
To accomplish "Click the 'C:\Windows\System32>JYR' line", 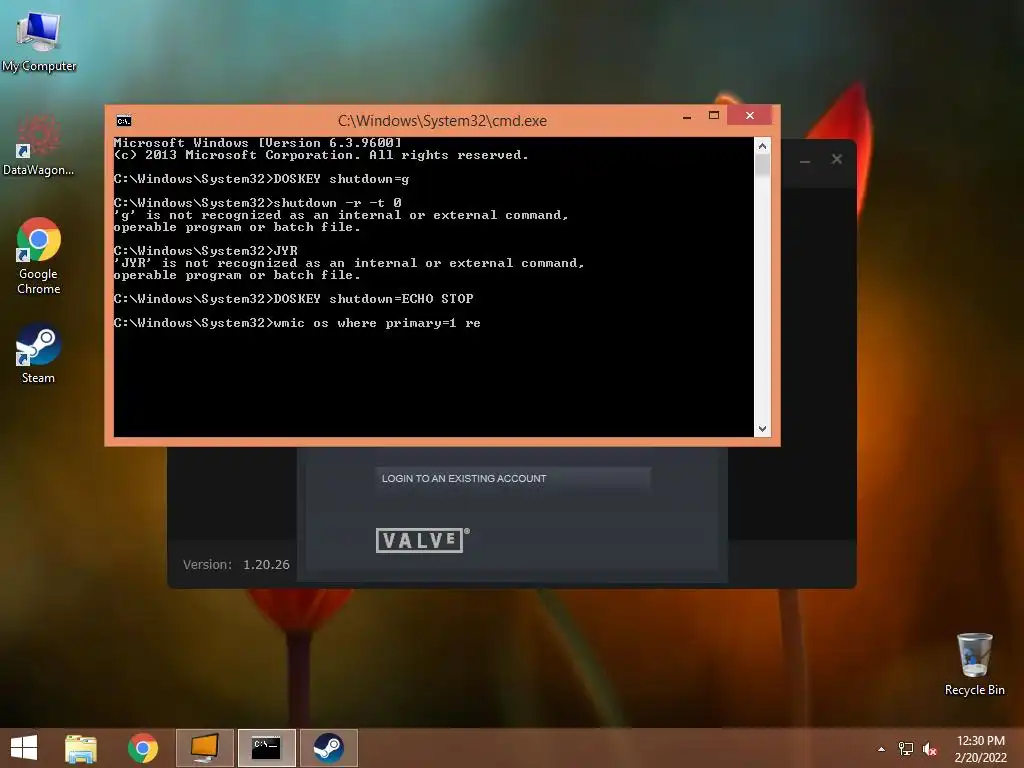I will (206, 251).
